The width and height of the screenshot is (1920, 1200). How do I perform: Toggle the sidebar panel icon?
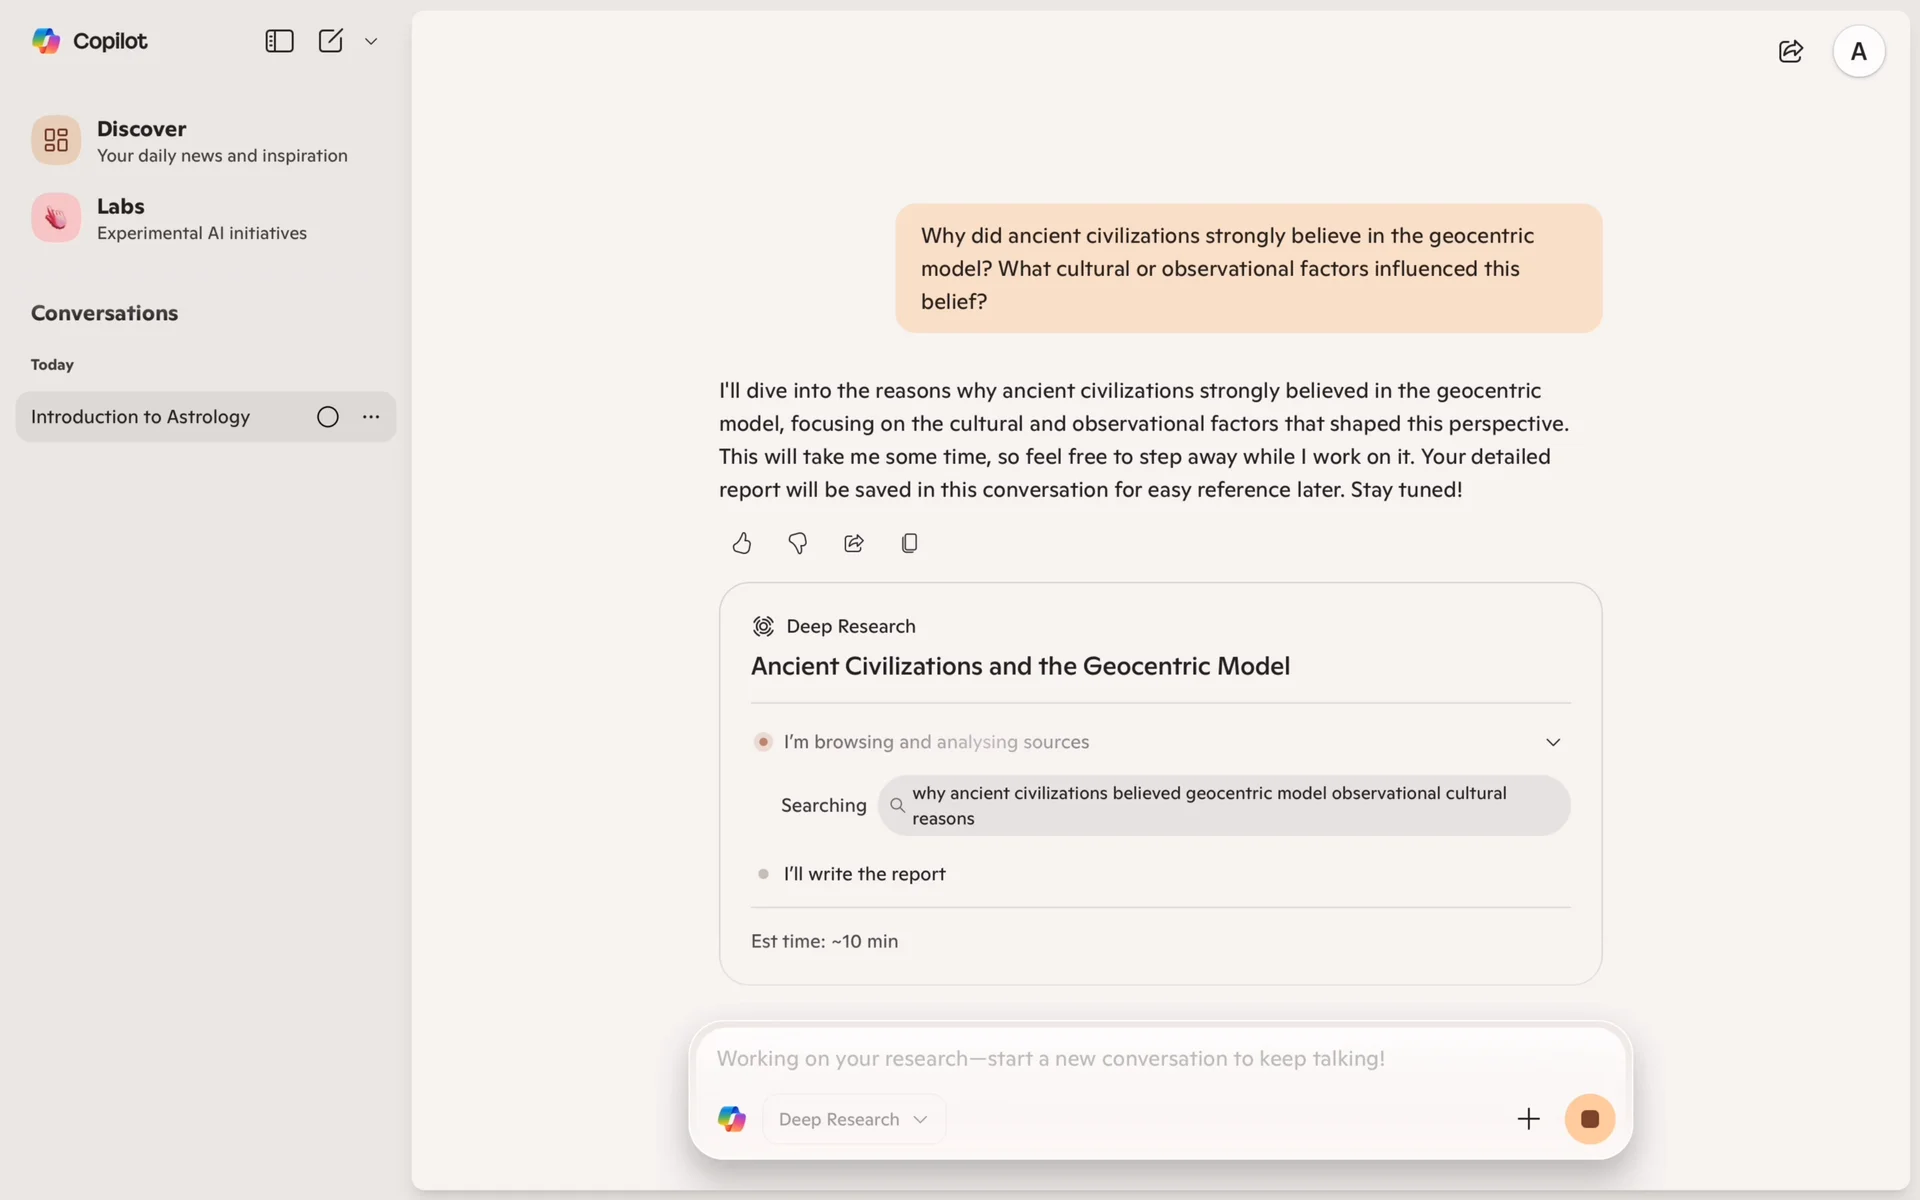tap(279, 41)
